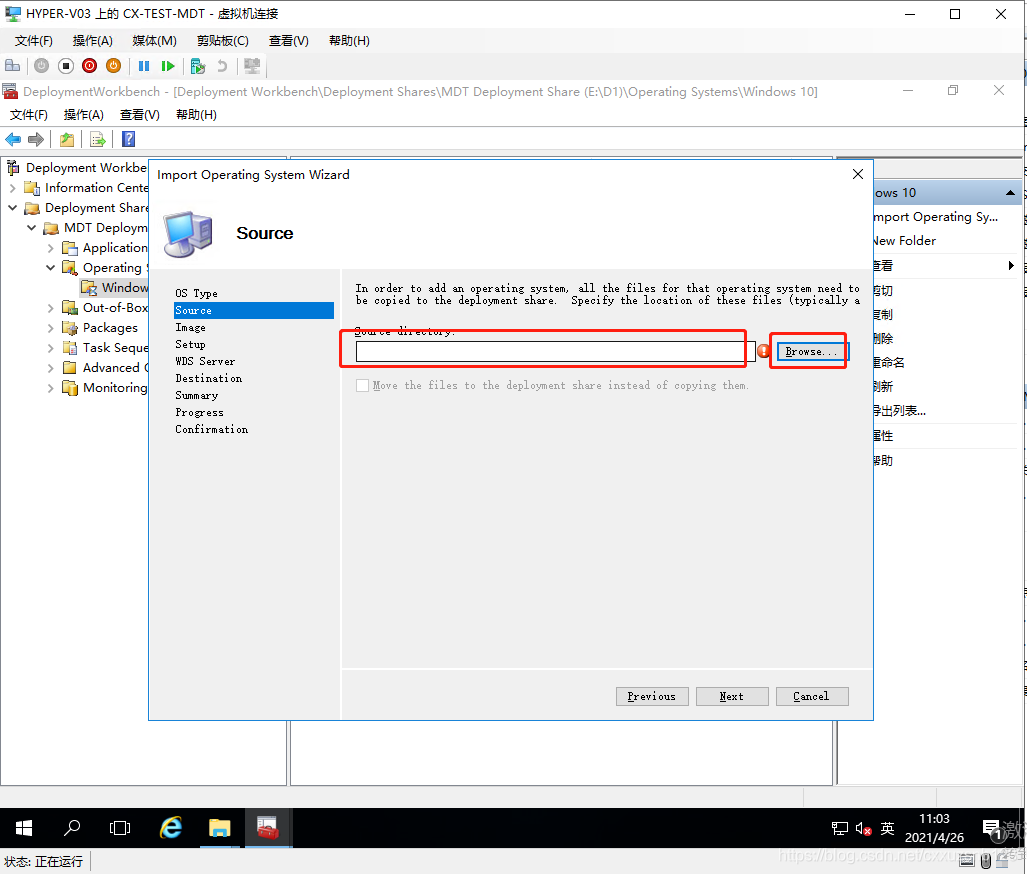This screenshot has width=1027, height=874.
Task: Click the Browse button for source directory
Action: pos(812,352)
